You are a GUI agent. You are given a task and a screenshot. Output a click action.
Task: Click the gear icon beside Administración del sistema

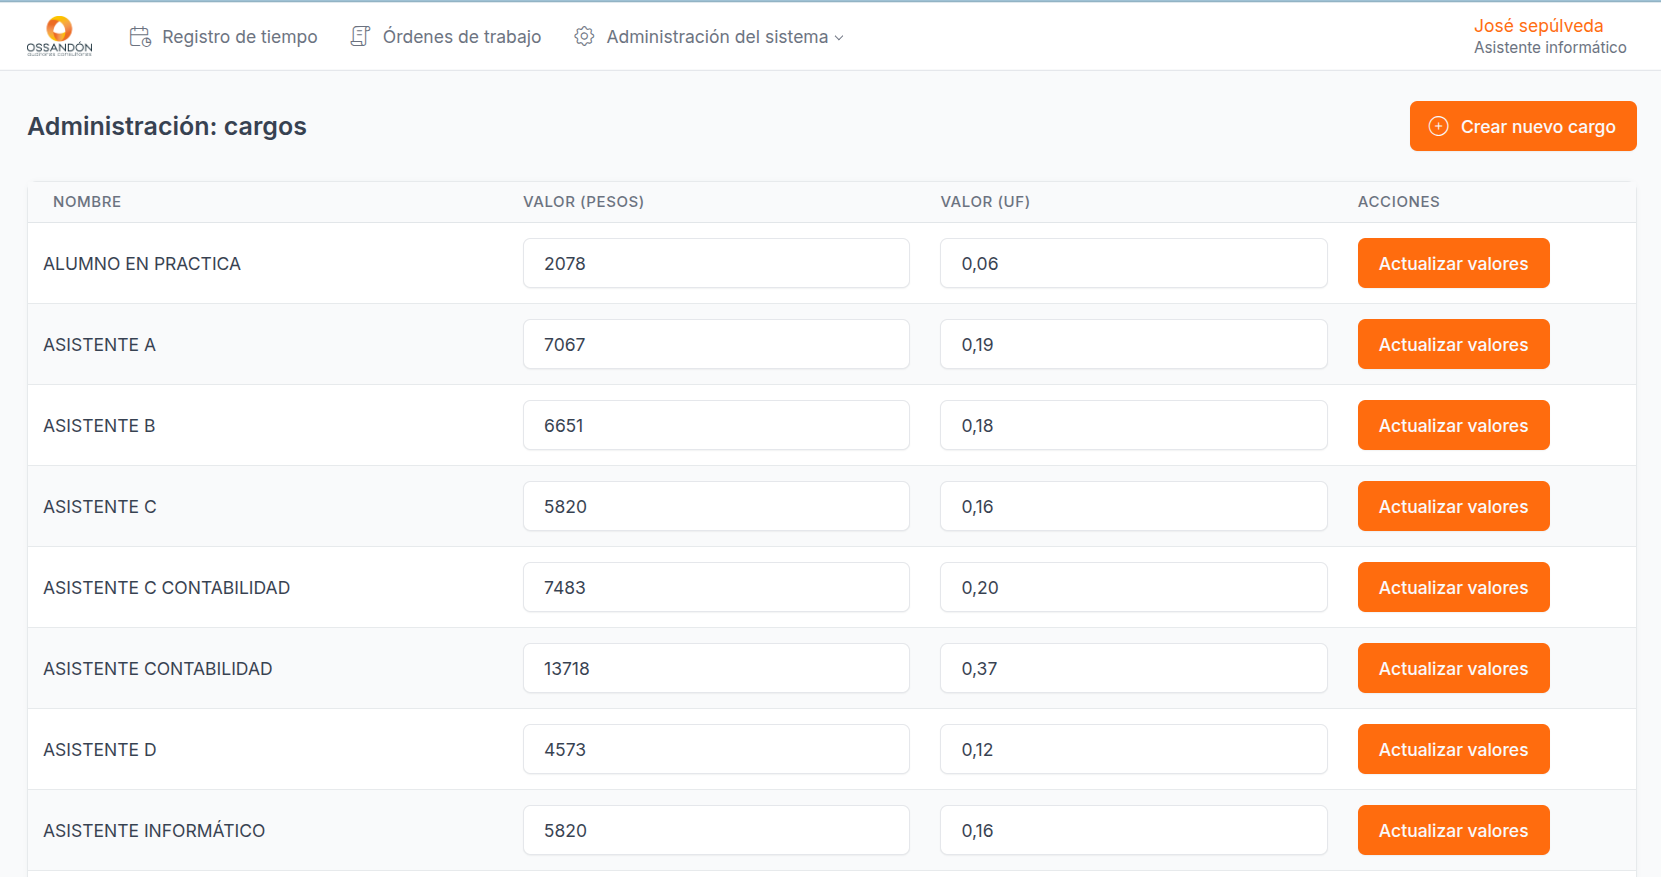pyautogui.click(x=584, y=37)
